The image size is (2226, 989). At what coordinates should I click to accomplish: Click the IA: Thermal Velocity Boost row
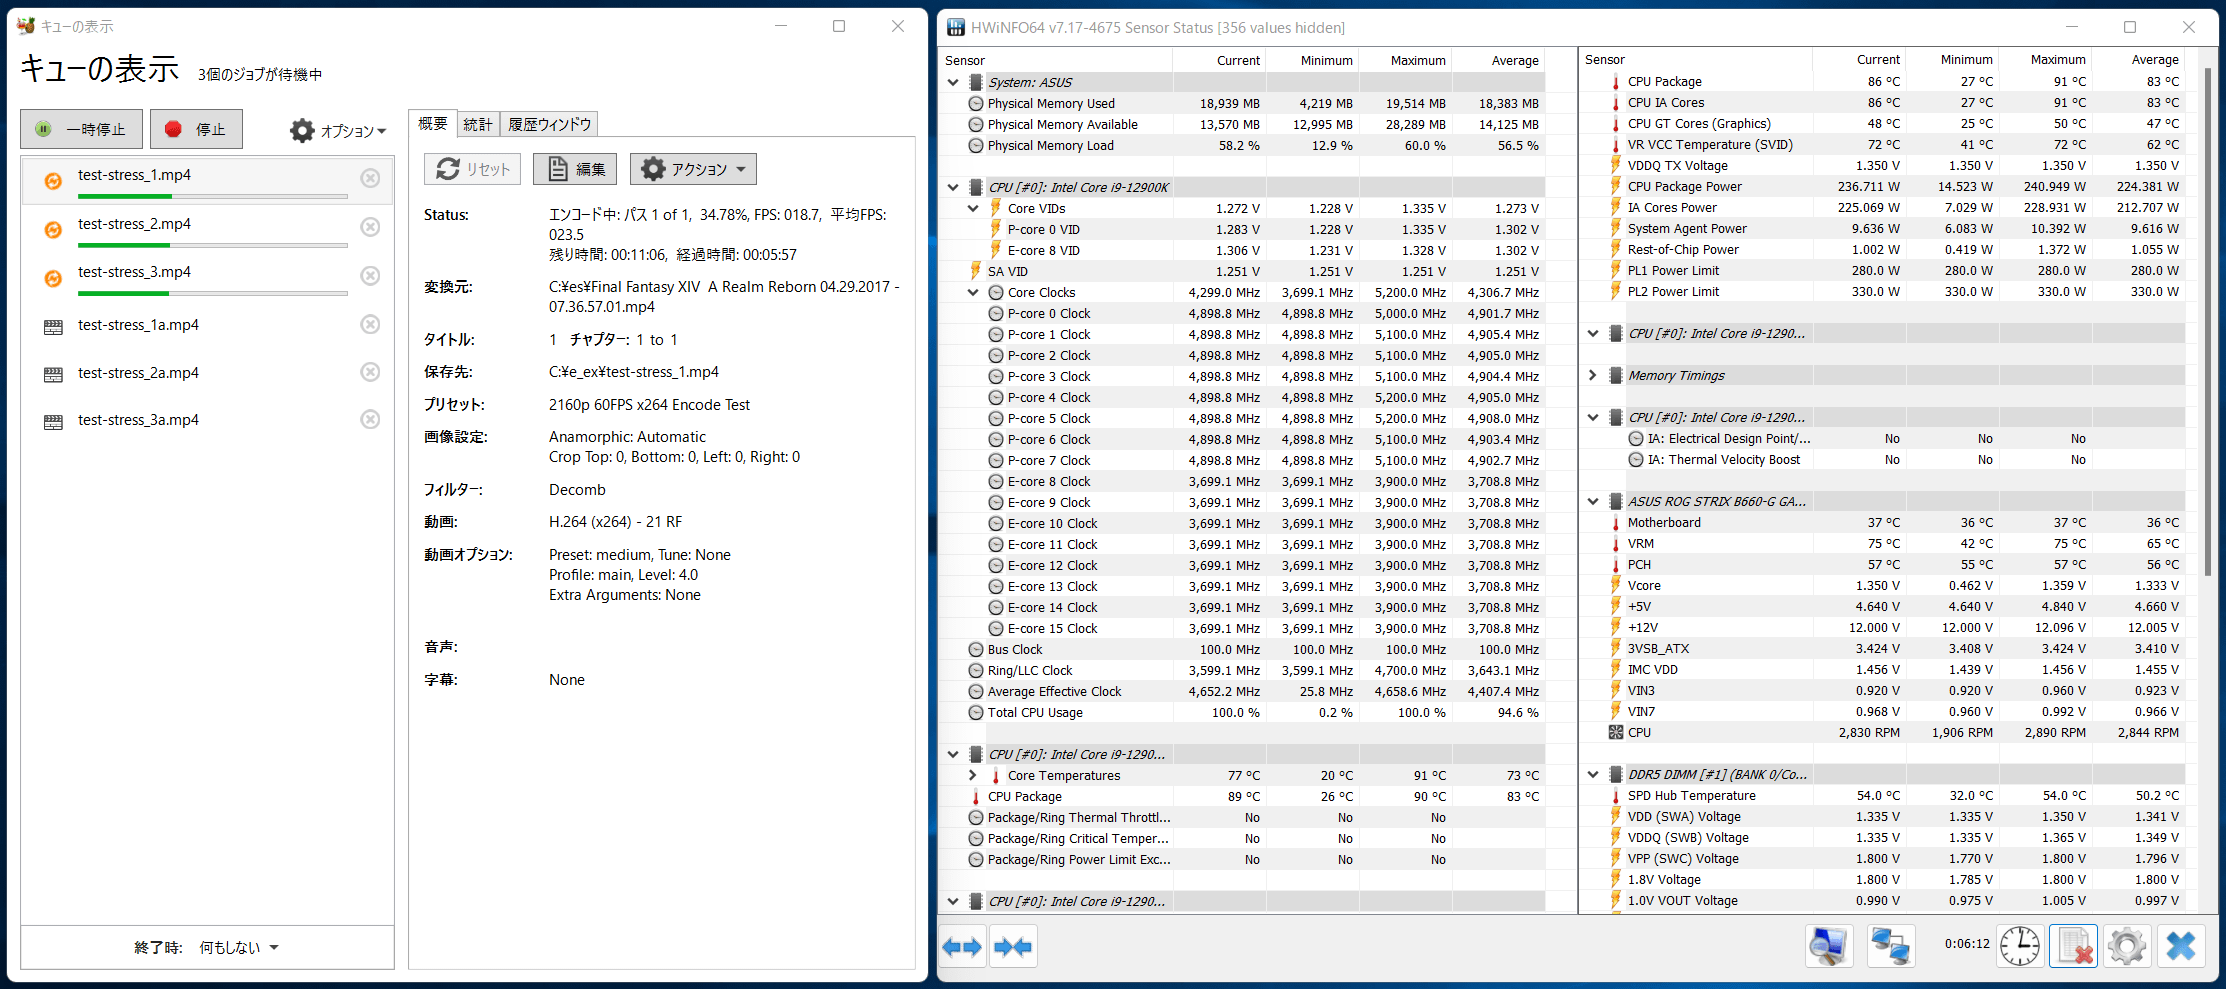pos(1884,459)
